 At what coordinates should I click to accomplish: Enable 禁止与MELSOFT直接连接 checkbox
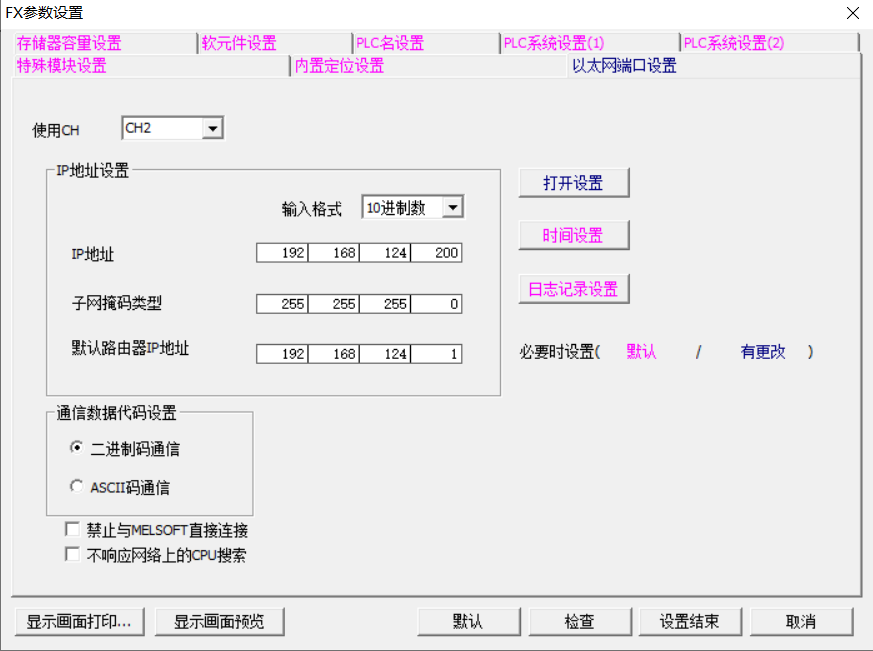click(72, 529)
